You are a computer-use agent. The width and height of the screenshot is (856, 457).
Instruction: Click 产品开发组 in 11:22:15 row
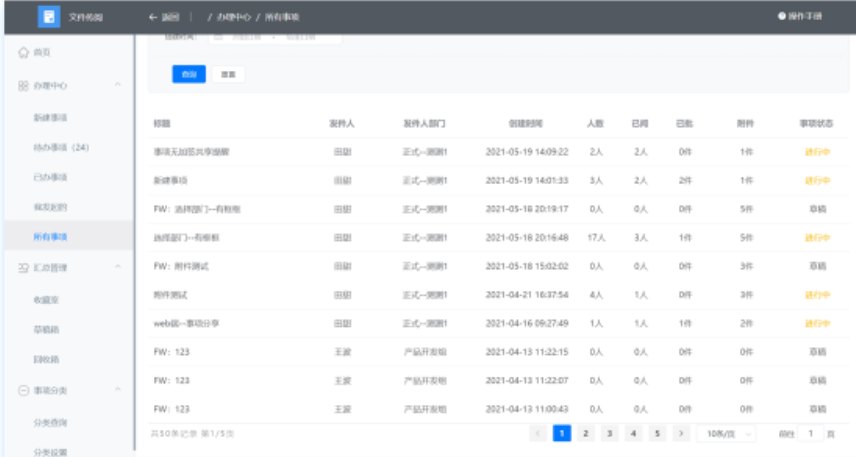[x=425, y=352]
